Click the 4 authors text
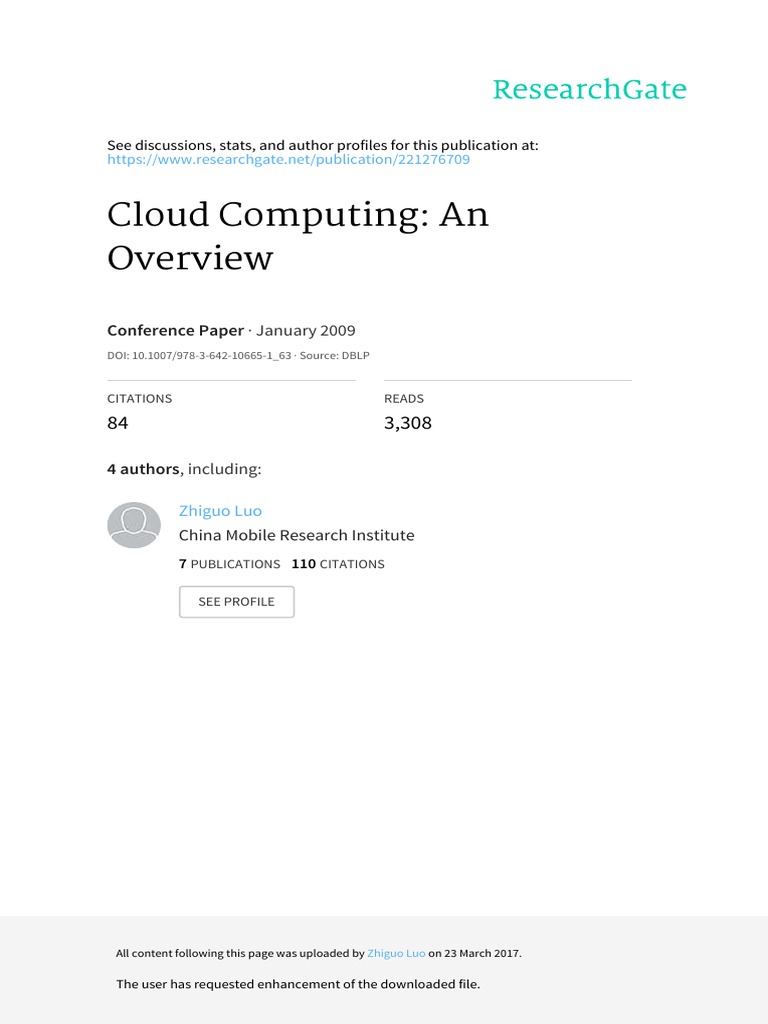This screenshot has height=1024, width=768. coord(143,468)
